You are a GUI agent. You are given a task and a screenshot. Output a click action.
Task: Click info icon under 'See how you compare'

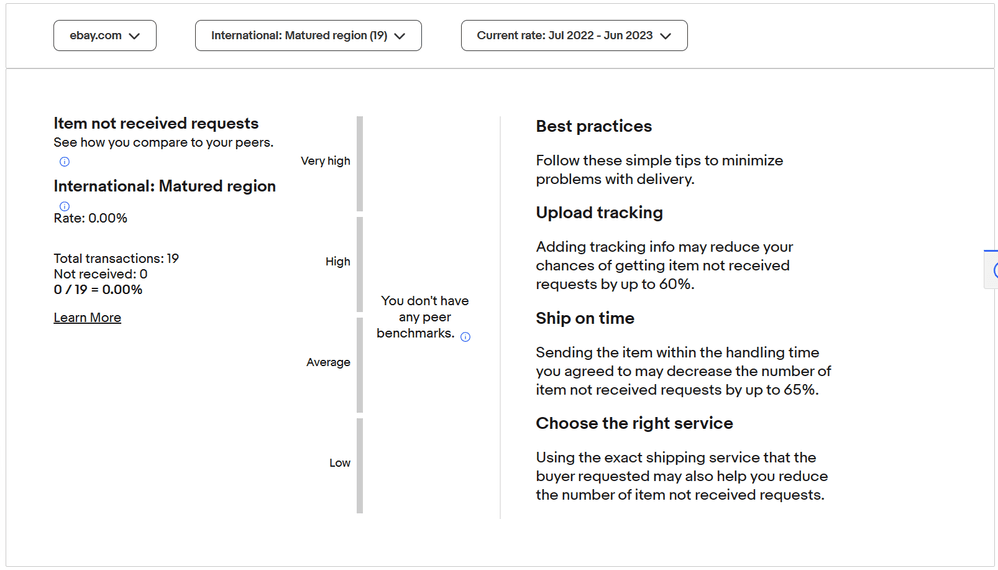coord(64,162)
